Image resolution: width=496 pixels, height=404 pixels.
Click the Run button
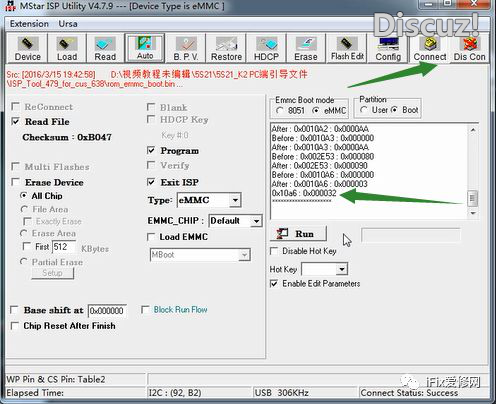coord(298,234)
